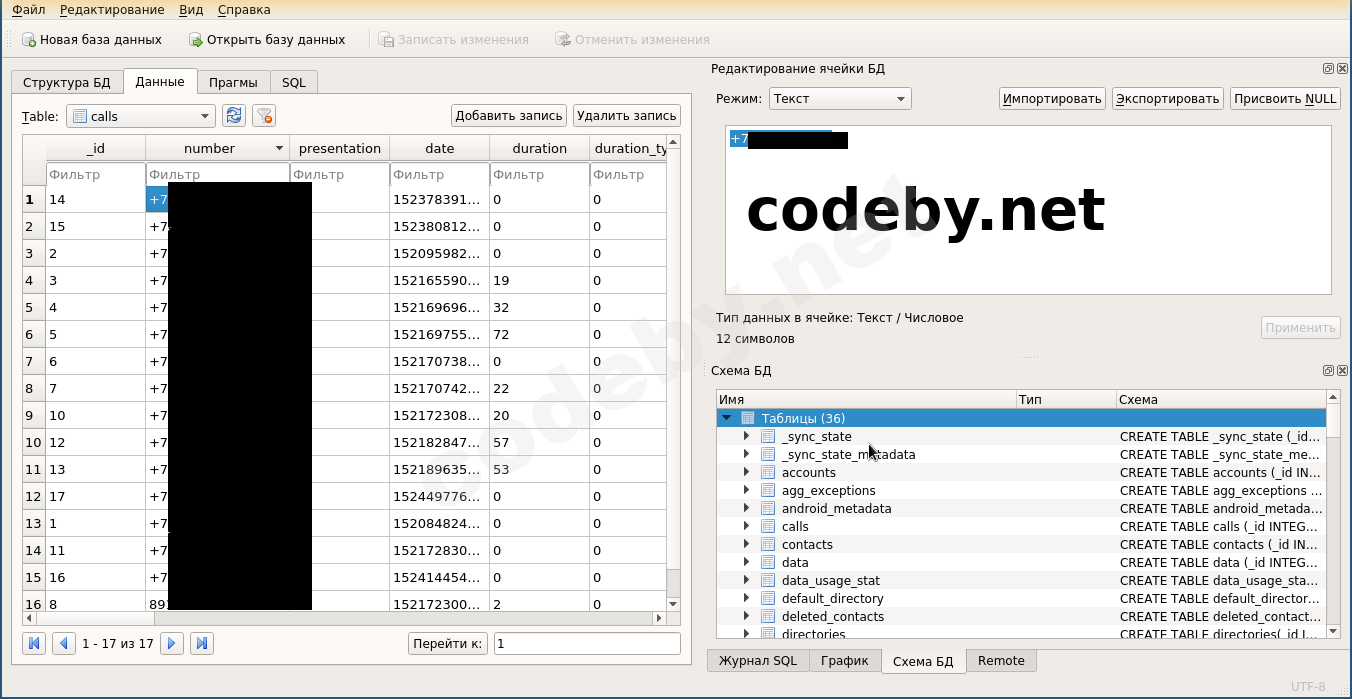
Task: Go to first page of records
Action: [x=34, y=643]
